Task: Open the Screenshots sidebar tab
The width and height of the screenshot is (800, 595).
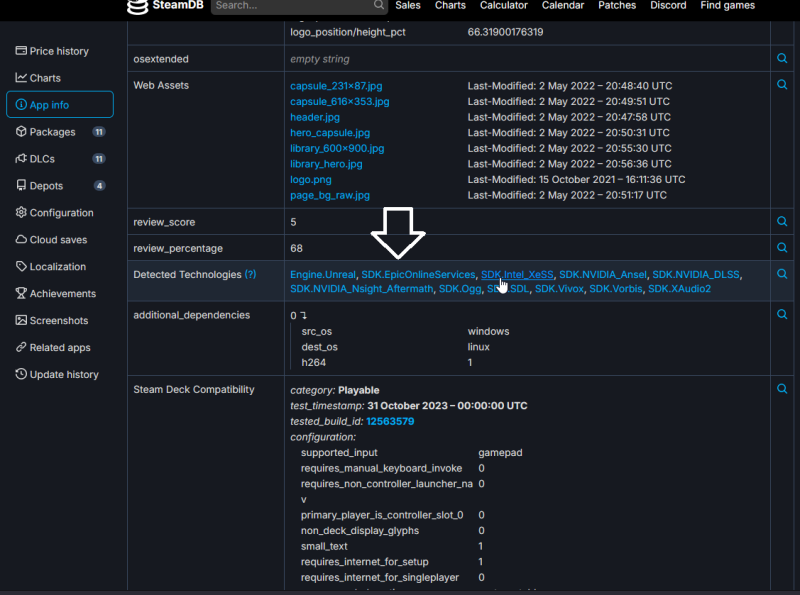Action: click(60, 320)
